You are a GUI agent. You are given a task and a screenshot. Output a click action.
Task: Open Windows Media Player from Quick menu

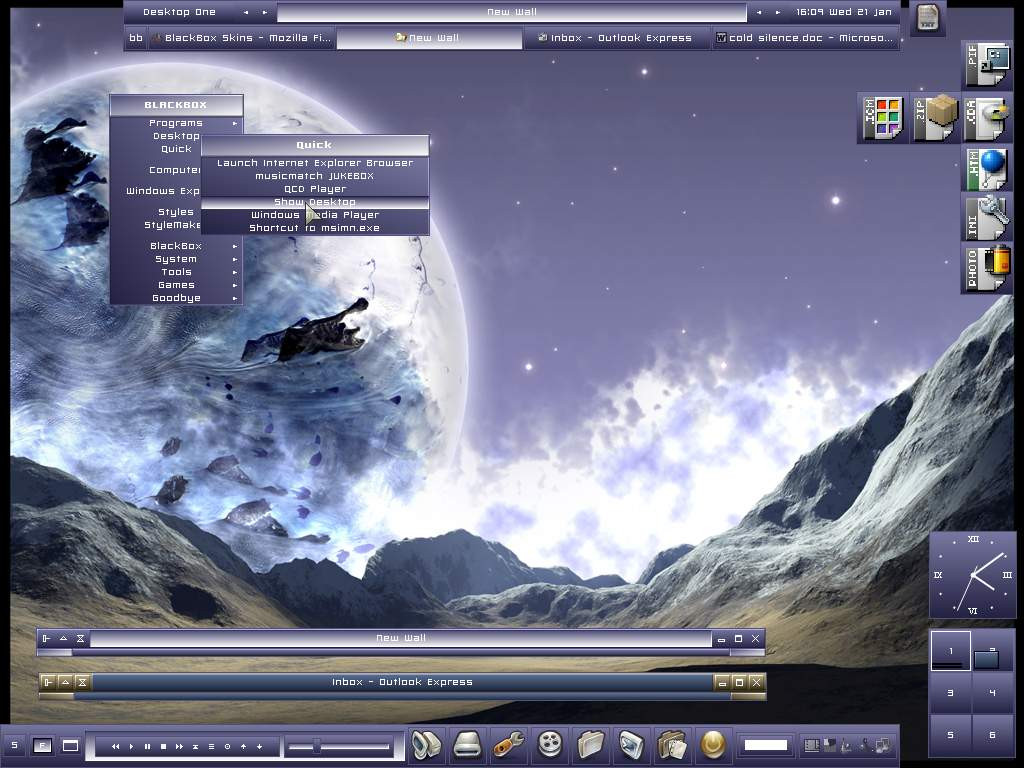tap(315, 215)
